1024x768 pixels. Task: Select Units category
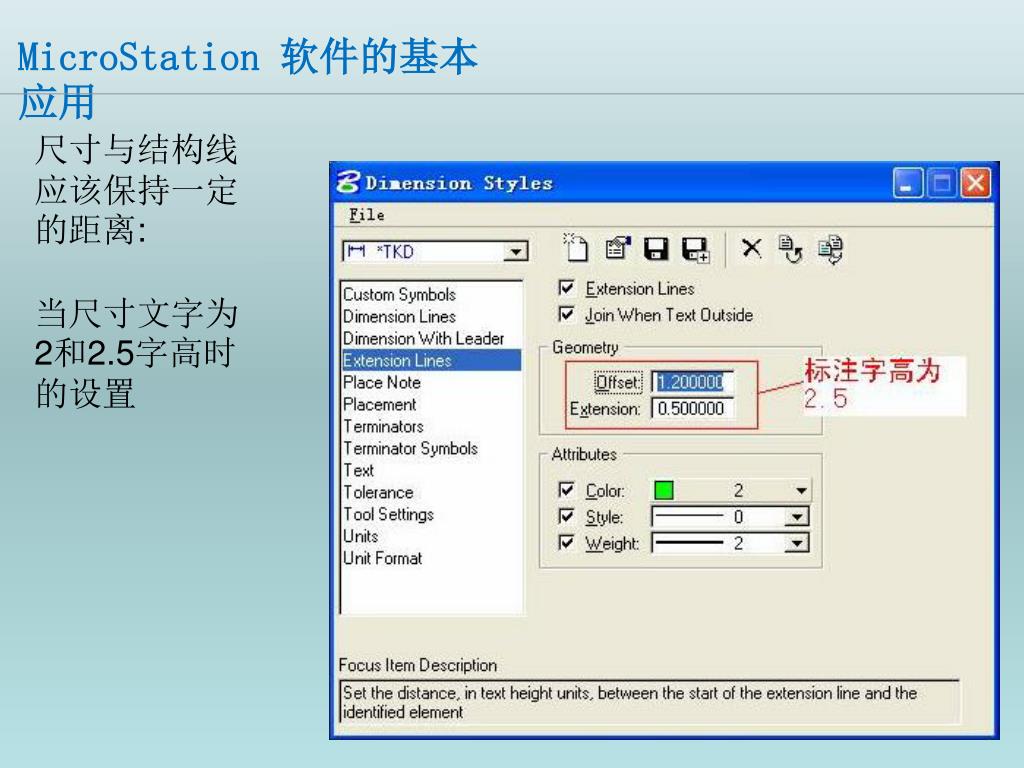pyautogui.click(x=432, y=536)
